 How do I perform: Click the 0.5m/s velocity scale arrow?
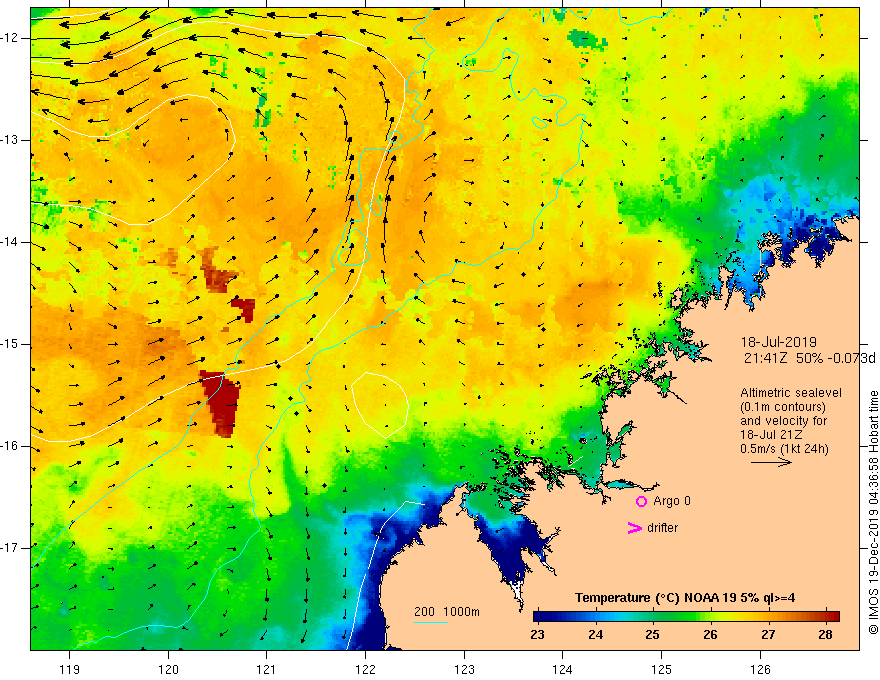pyautogui.click(x=771, y=462)
